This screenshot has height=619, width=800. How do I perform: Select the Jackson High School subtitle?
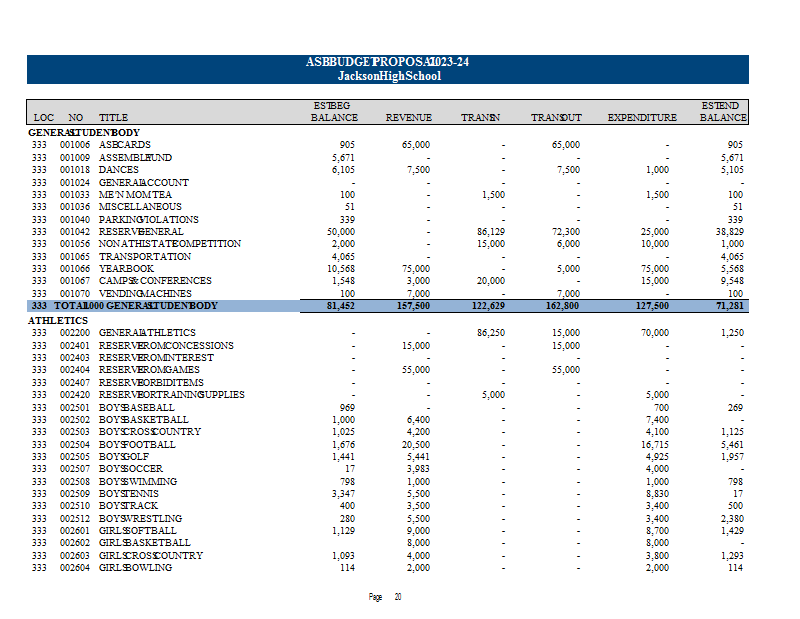(x=389, y=76)
